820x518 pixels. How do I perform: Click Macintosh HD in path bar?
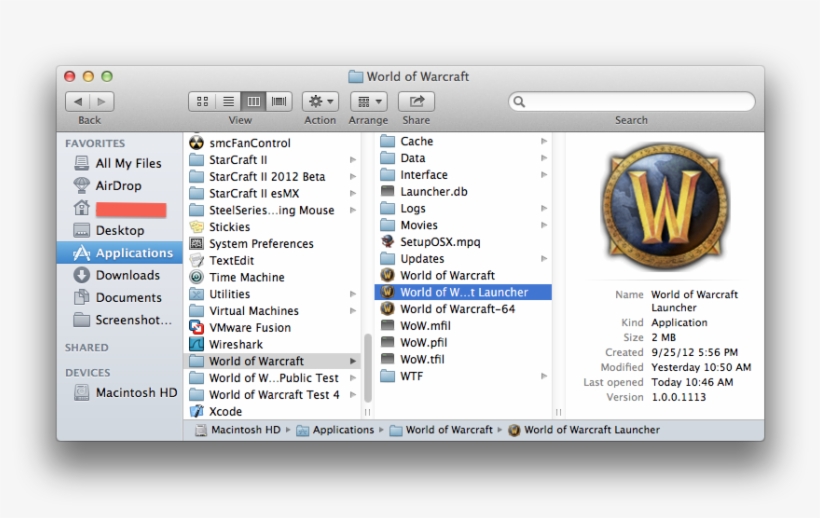point(238,430)
